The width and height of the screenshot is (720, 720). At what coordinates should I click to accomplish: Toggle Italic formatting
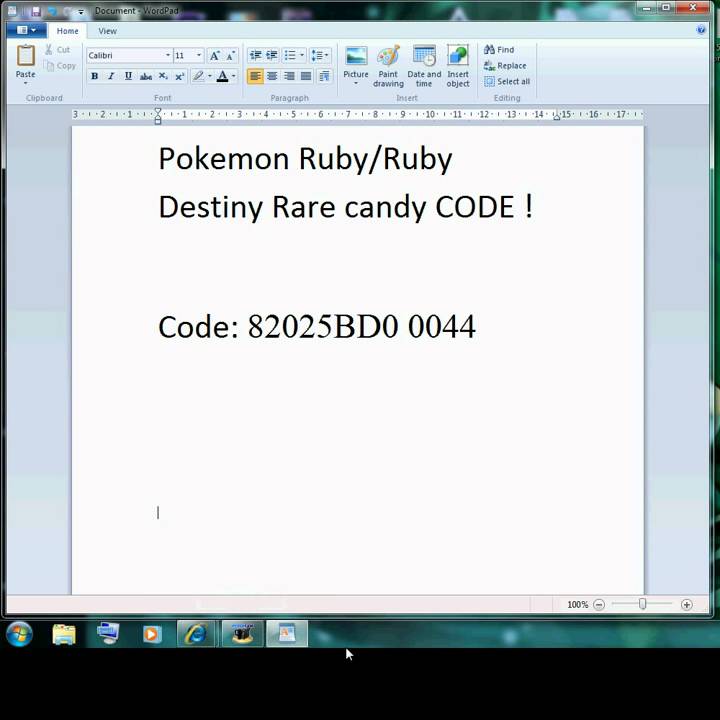[111, 76]
